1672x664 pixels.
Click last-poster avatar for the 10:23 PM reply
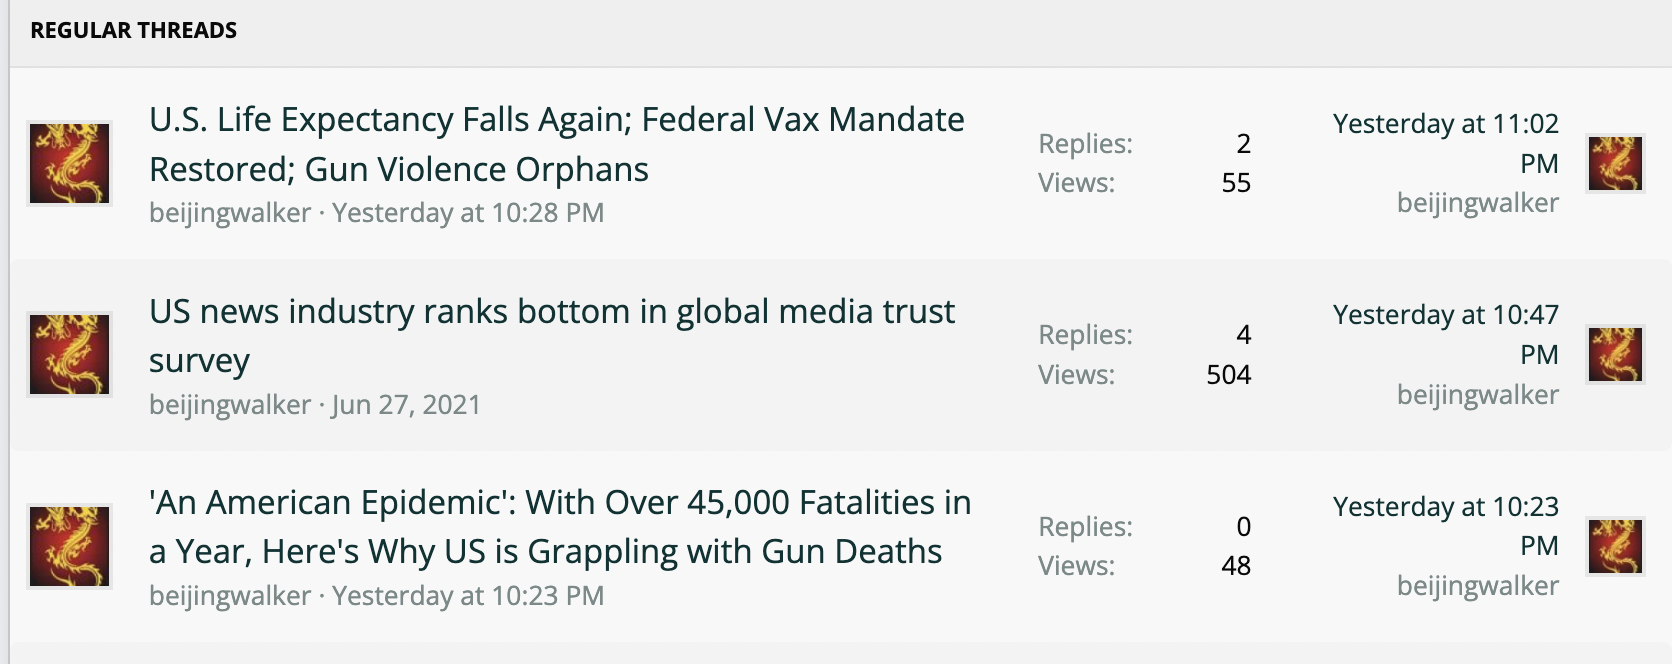click(1615, 546)
